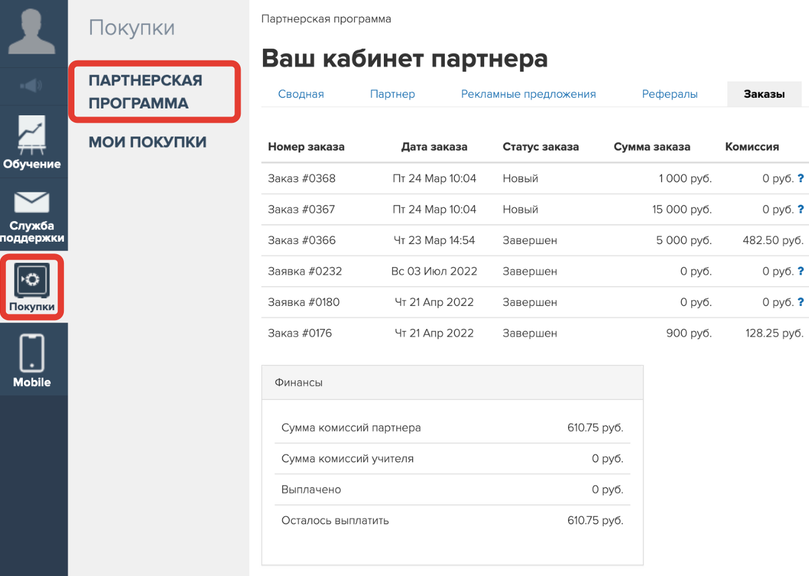Screen dimensions: 809x576
Task: Click question mark beside Заявка #0232 commission
Action: pos(801,271)
